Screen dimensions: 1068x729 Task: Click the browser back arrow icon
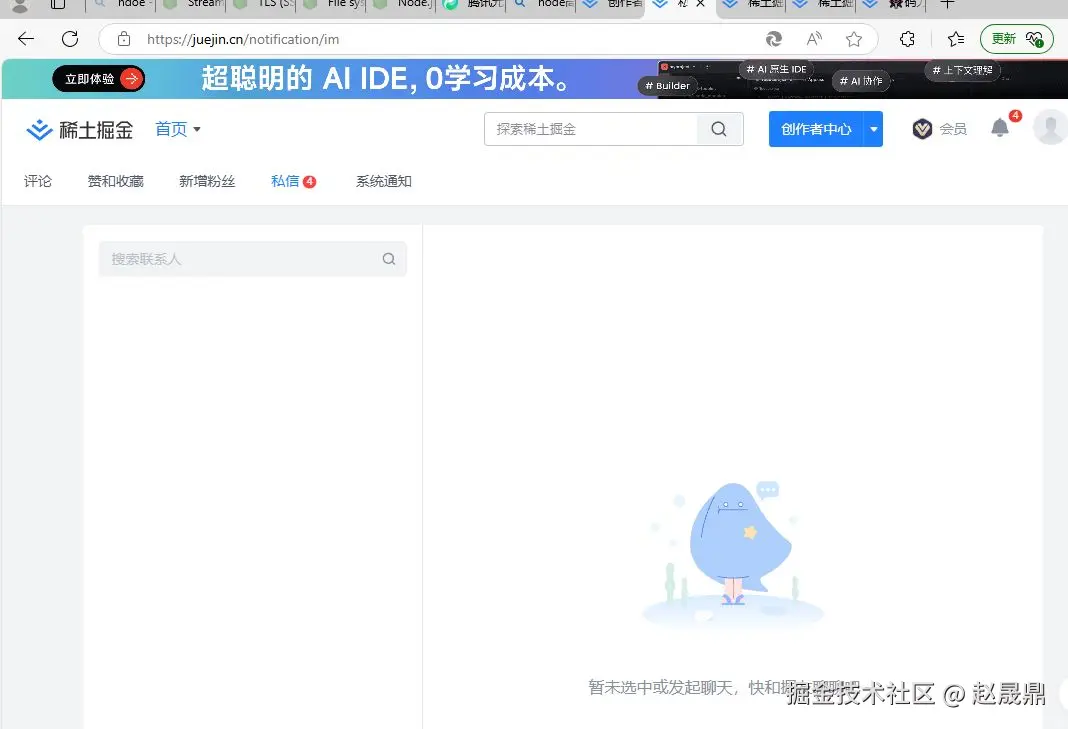[x=24, y=38]
